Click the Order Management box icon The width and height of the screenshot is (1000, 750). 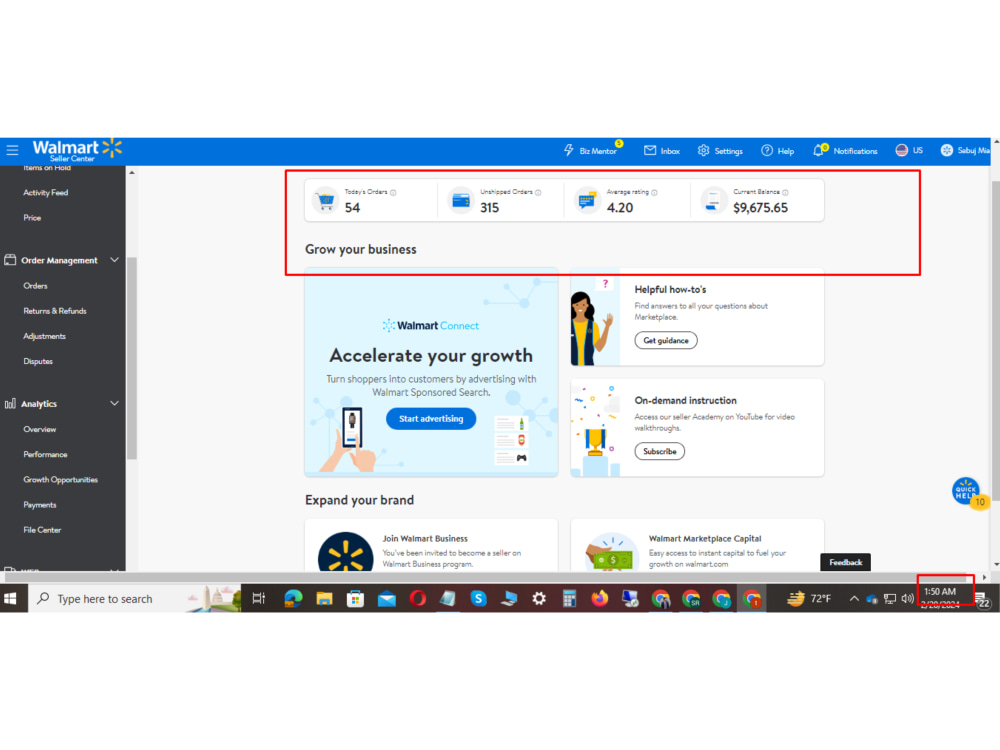[10, 260]
